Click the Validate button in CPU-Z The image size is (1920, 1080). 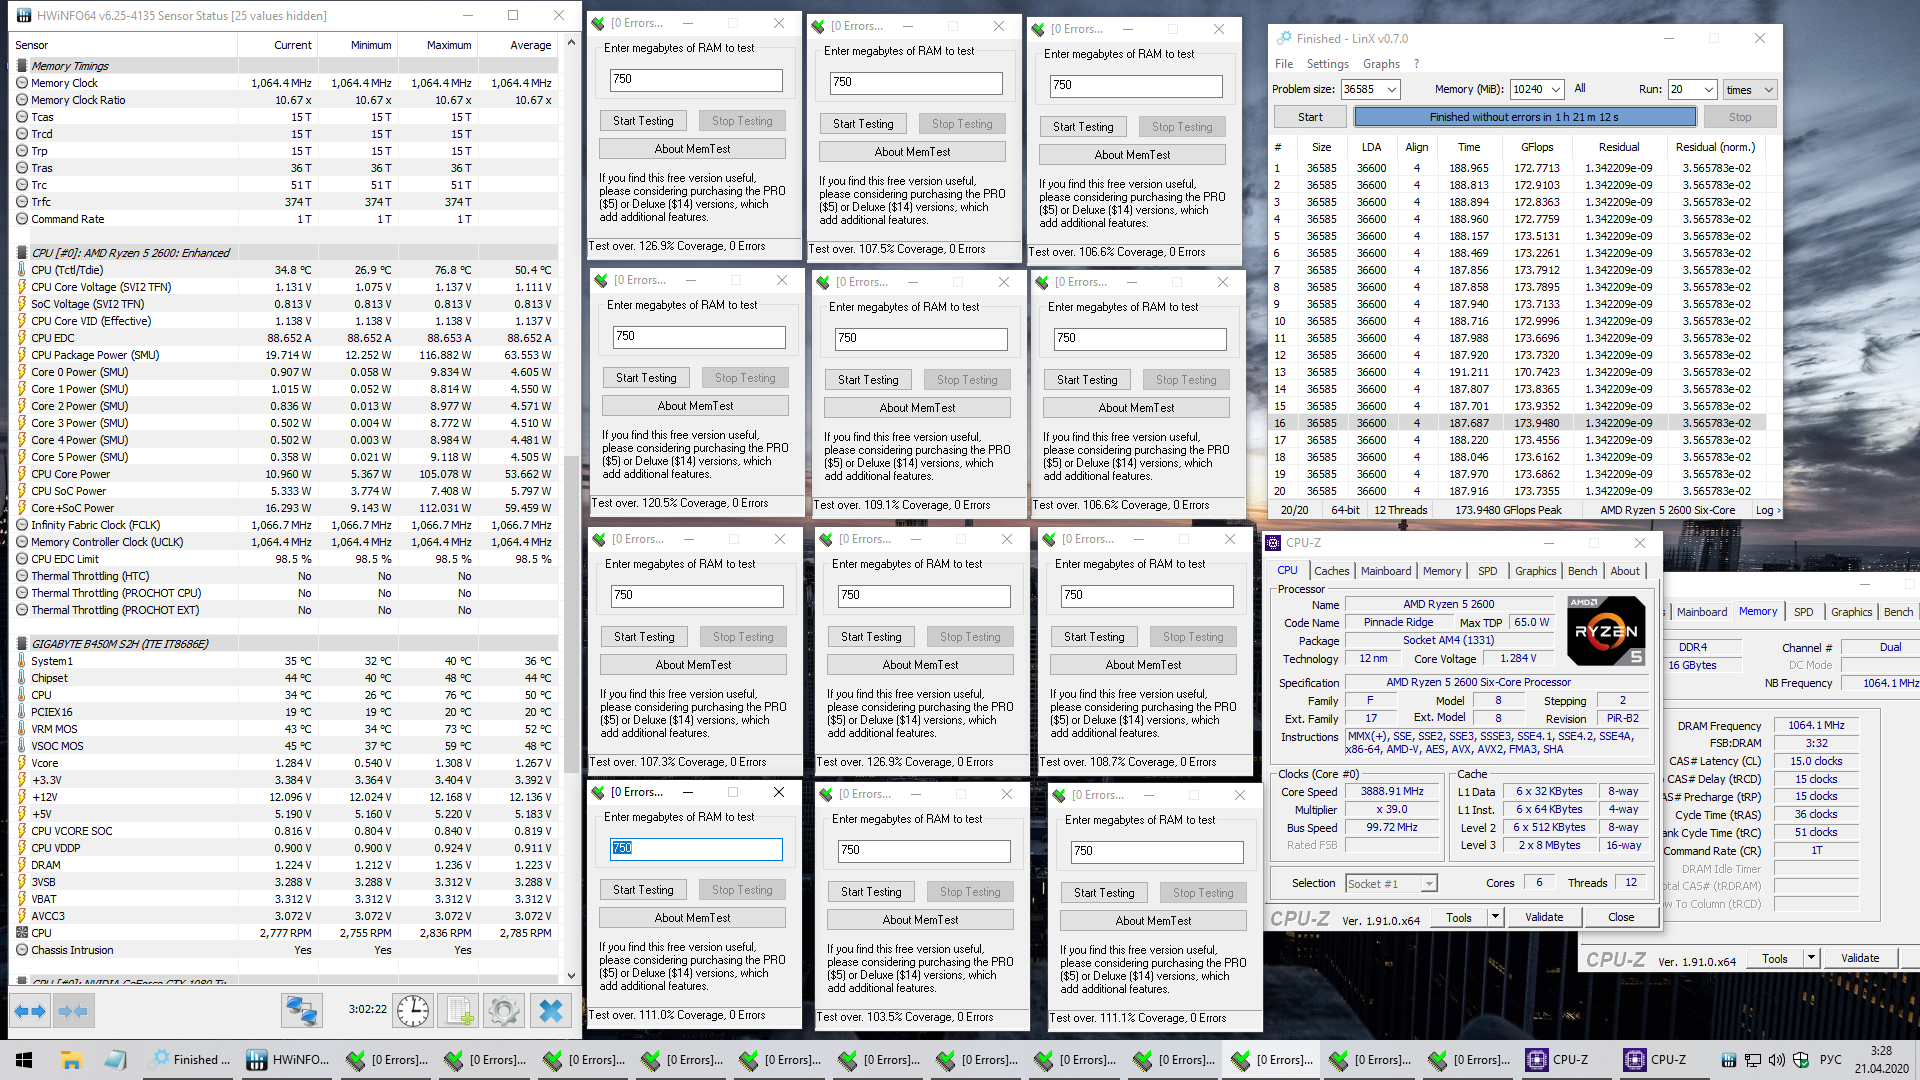coord(1544,917)
